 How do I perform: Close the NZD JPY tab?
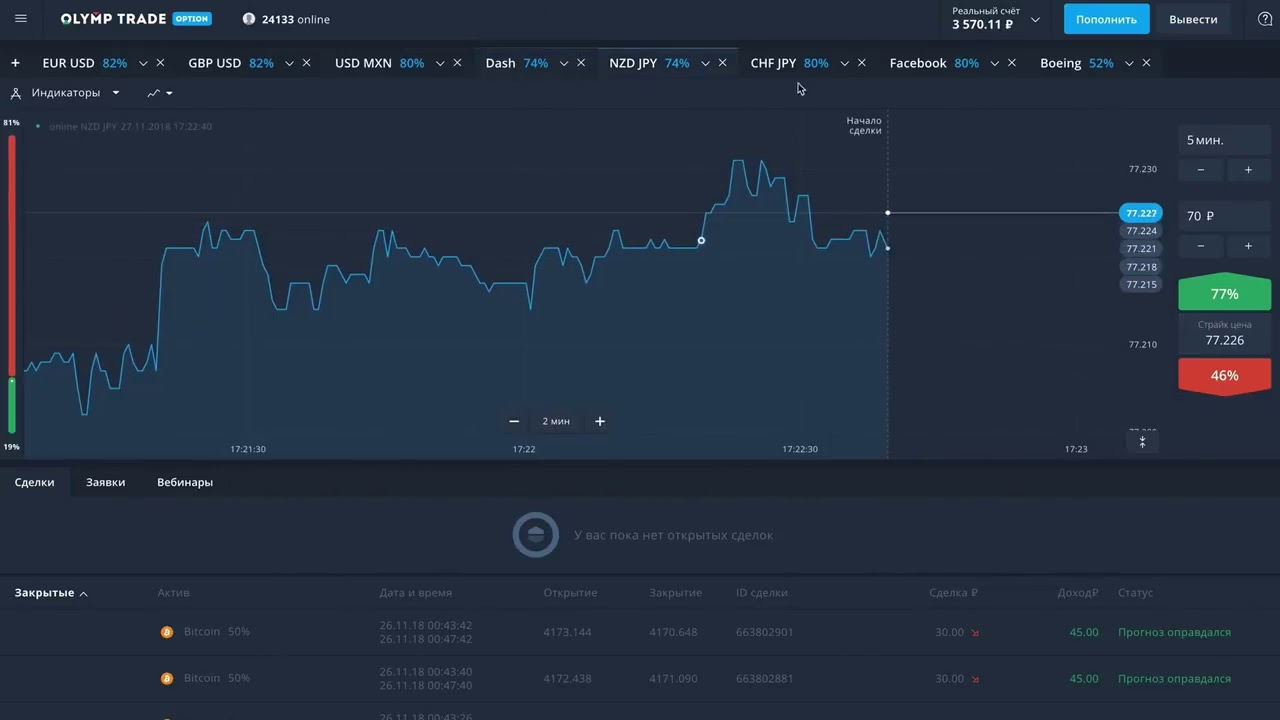(722, 63)
